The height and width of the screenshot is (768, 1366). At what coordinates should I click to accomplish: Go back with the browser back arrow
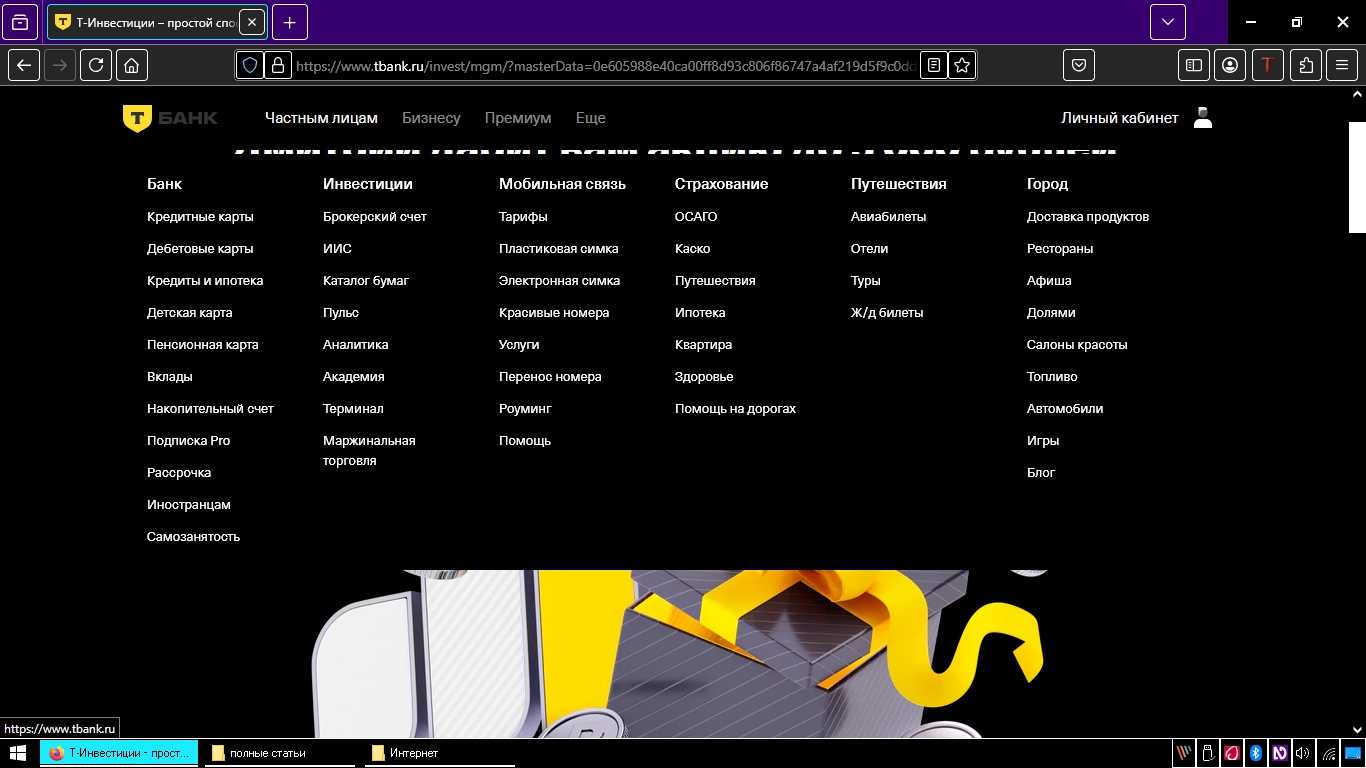click(24, 65)
